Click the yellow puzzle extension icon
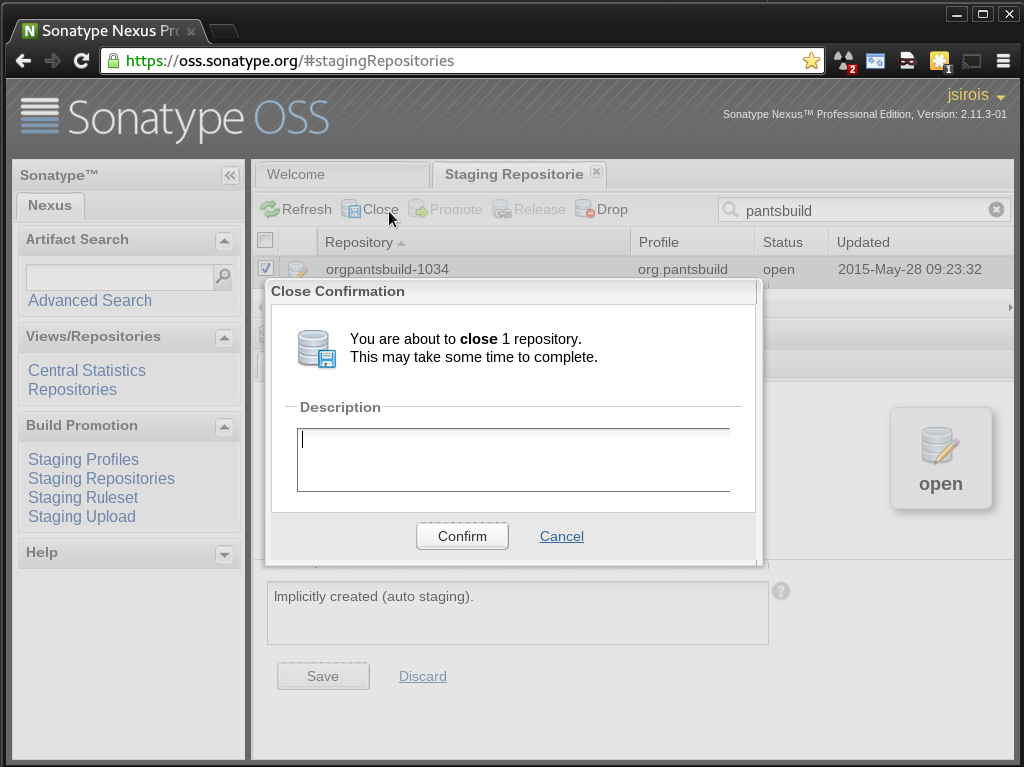 coord(940,61)
